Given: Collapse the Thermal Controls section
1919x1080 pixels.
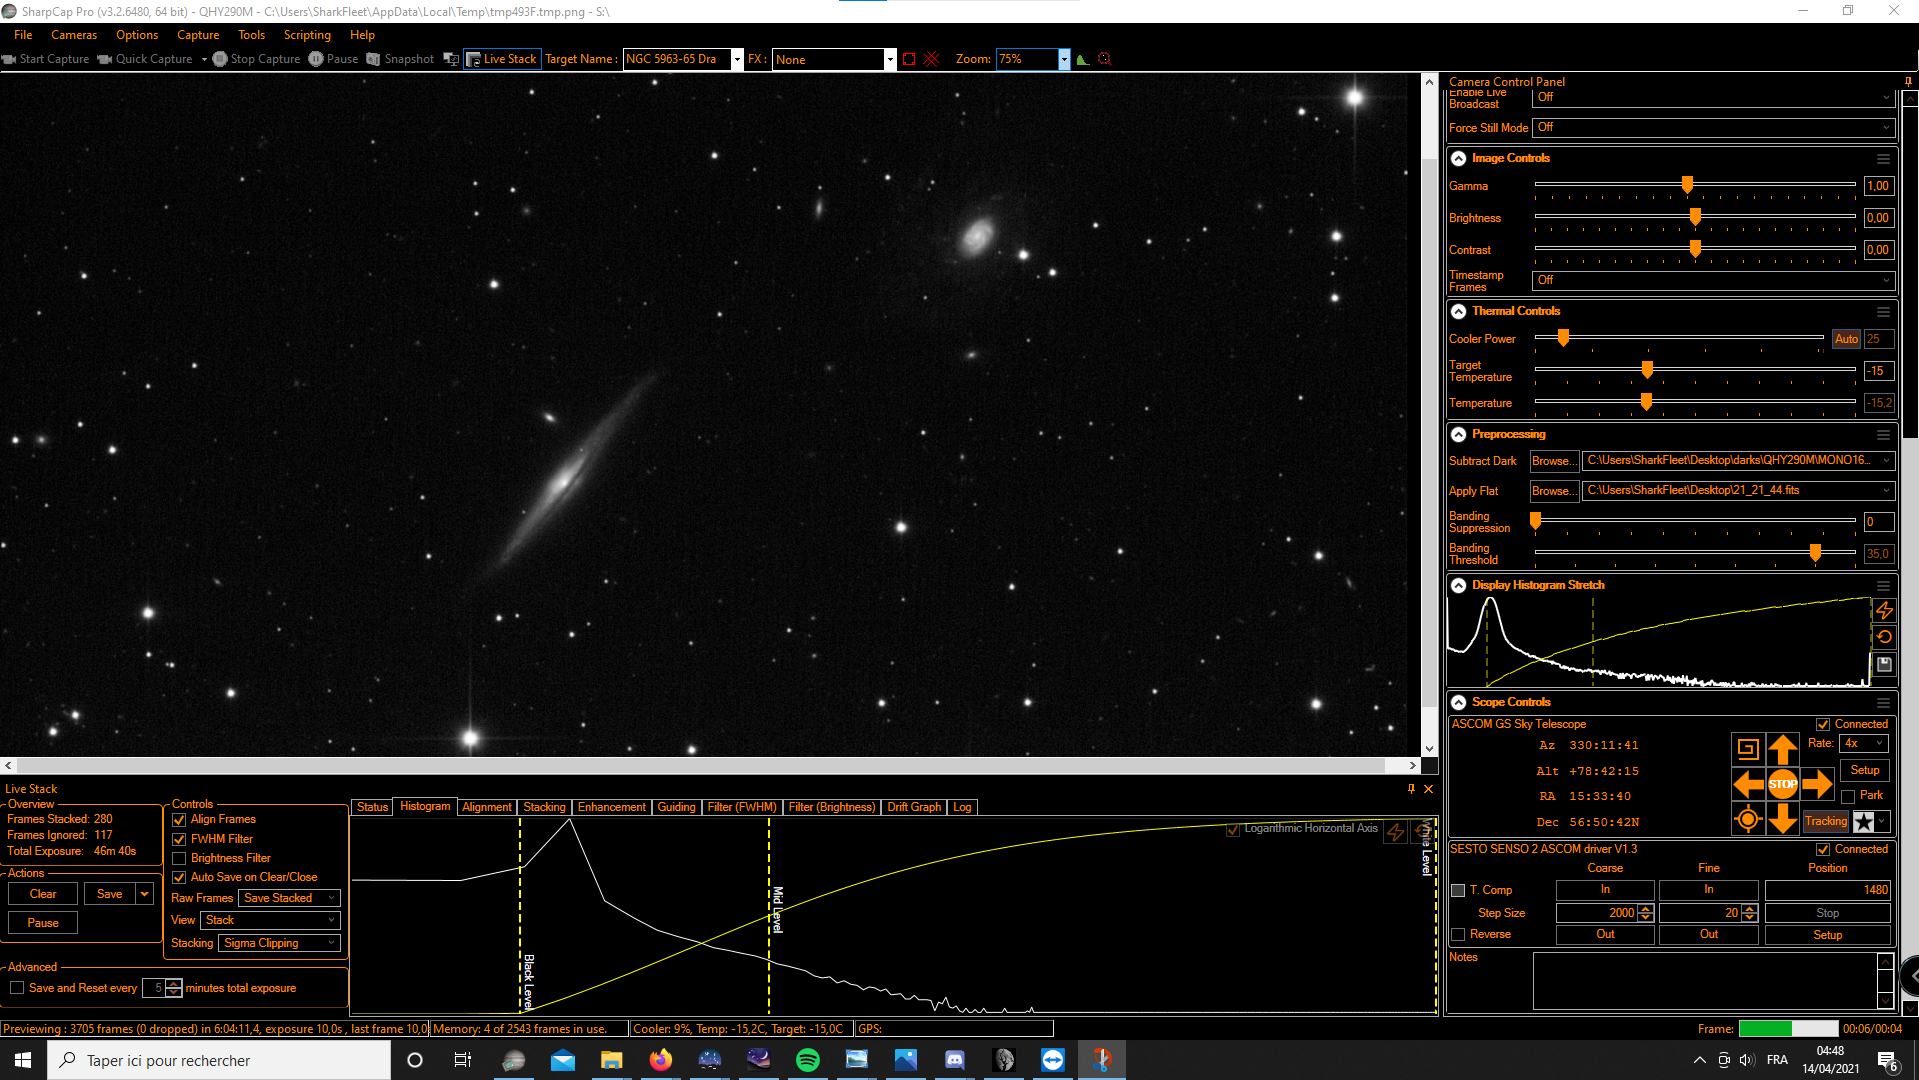Looking at the screenshot, I should [1458, 311].
